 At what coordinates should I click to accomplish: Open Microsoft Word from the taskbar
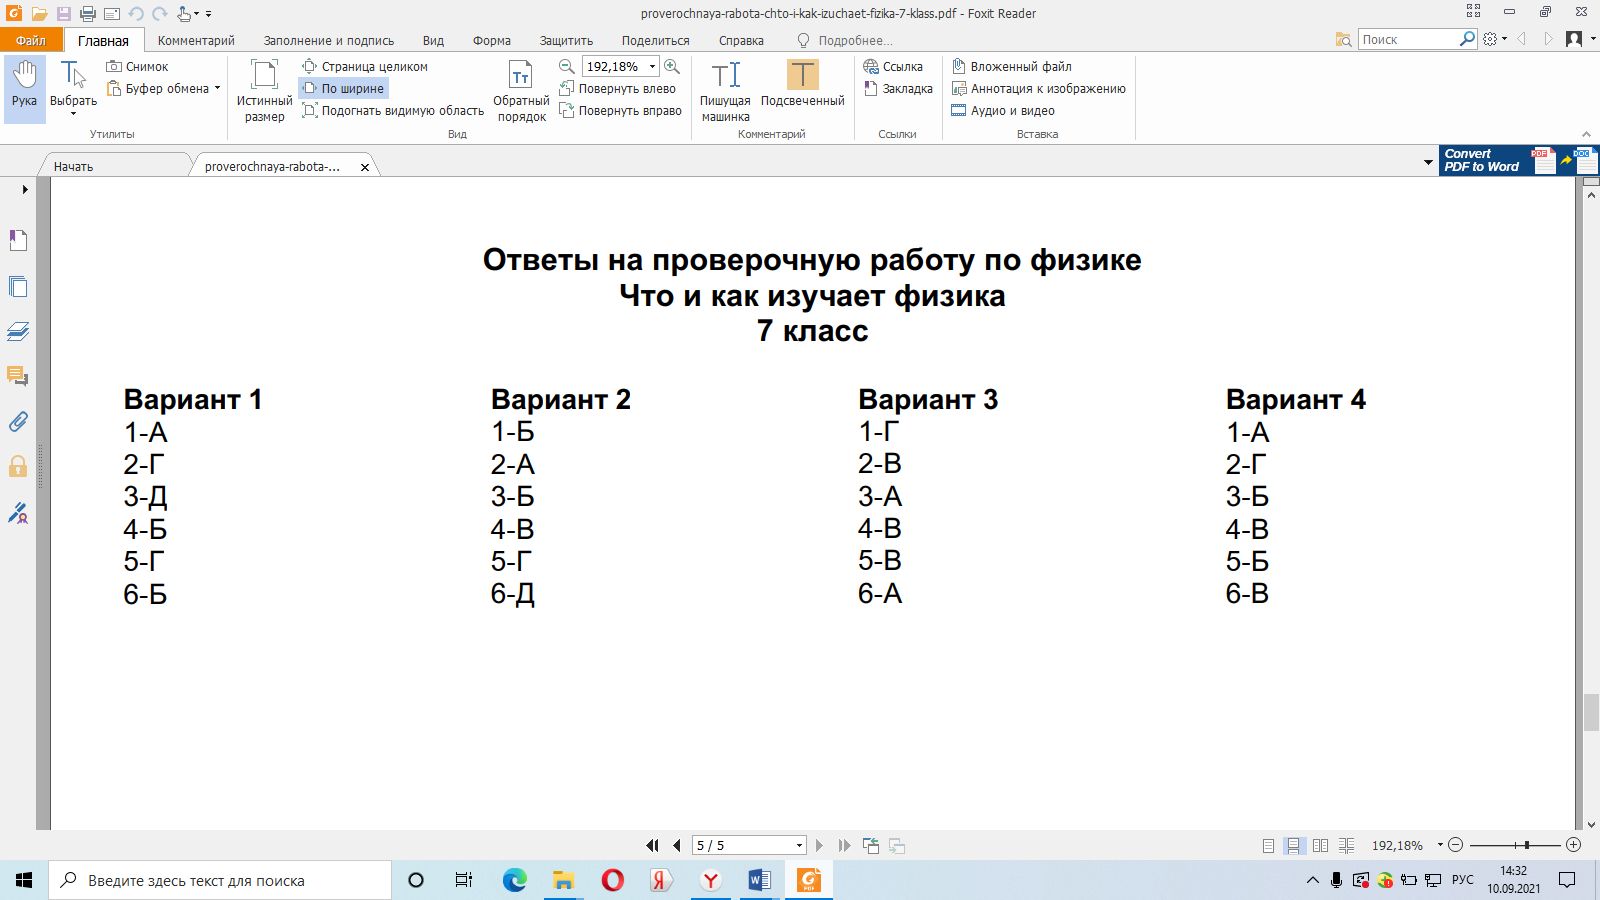(759, 880)
